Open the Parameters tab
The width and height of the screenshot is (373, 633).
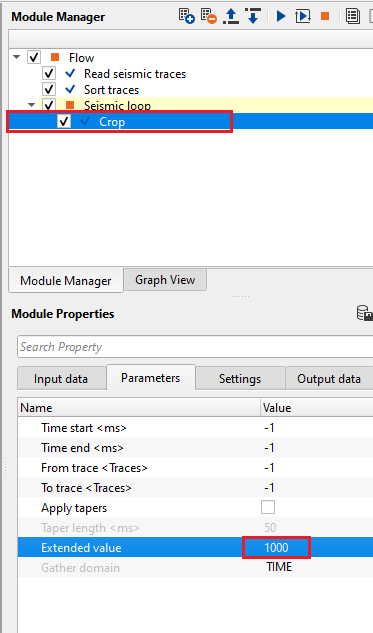[x=151, y=378]
